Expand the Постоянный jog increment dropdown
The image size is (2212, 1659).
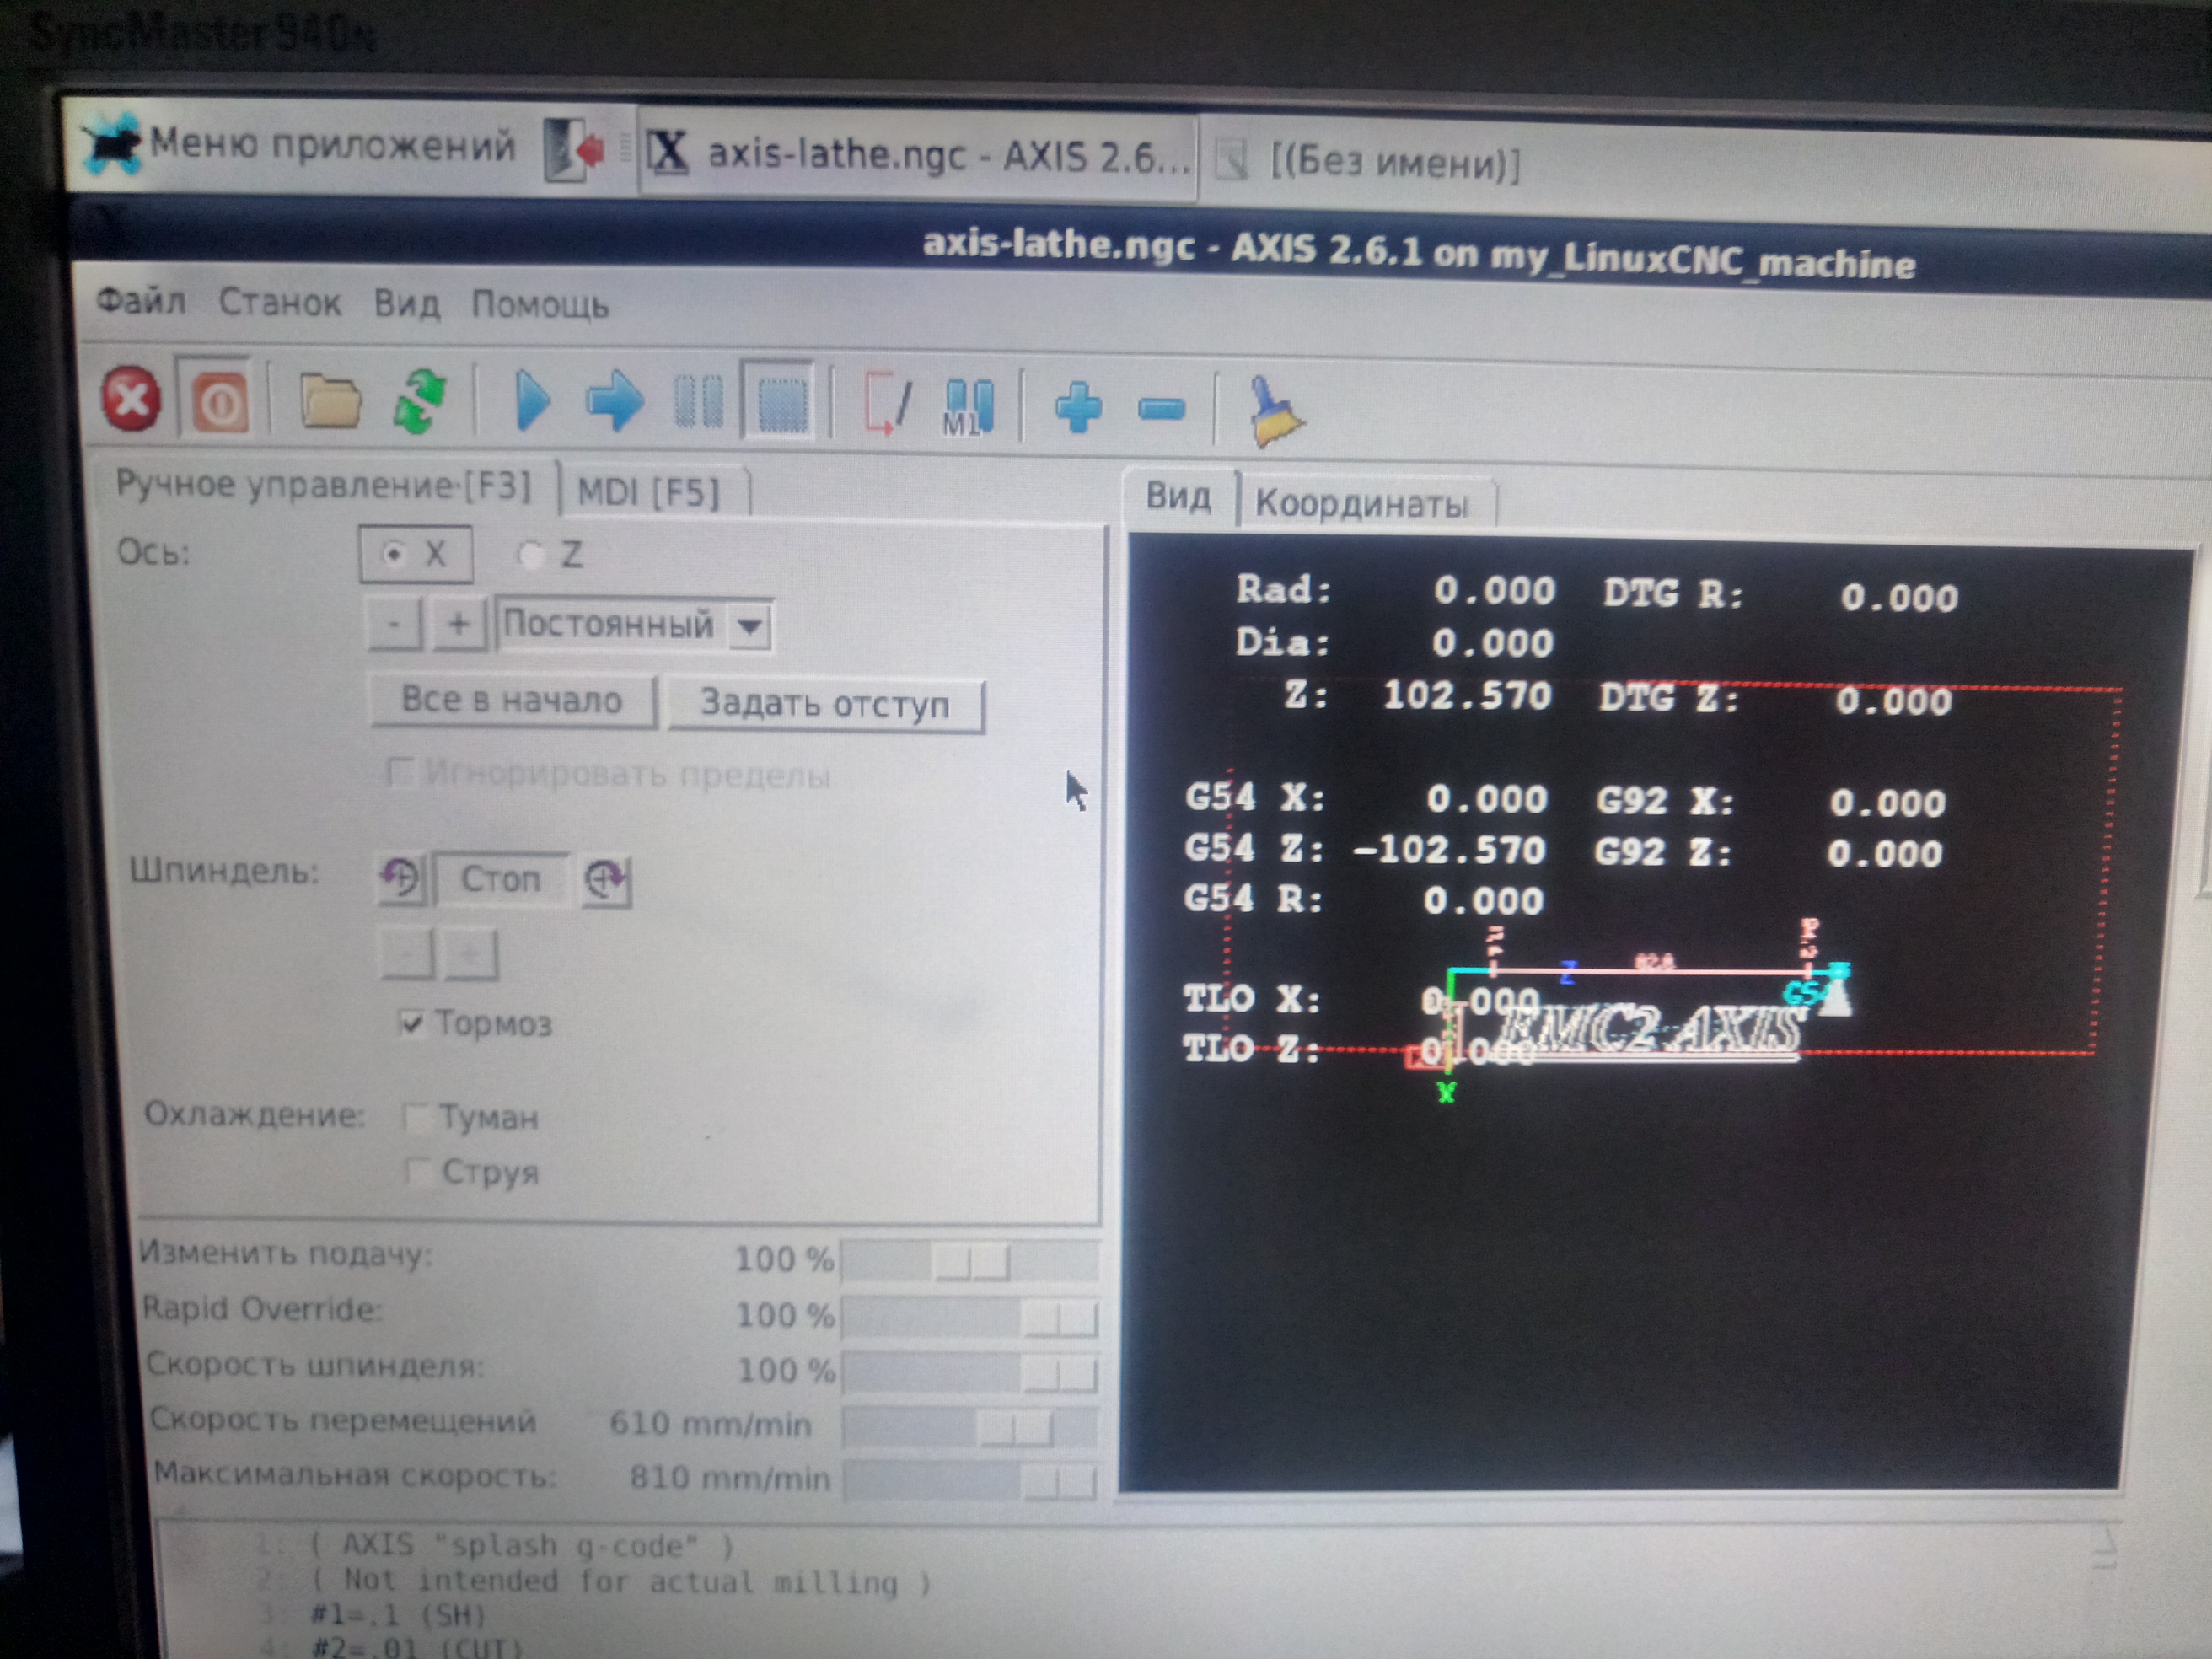[749, 627]
